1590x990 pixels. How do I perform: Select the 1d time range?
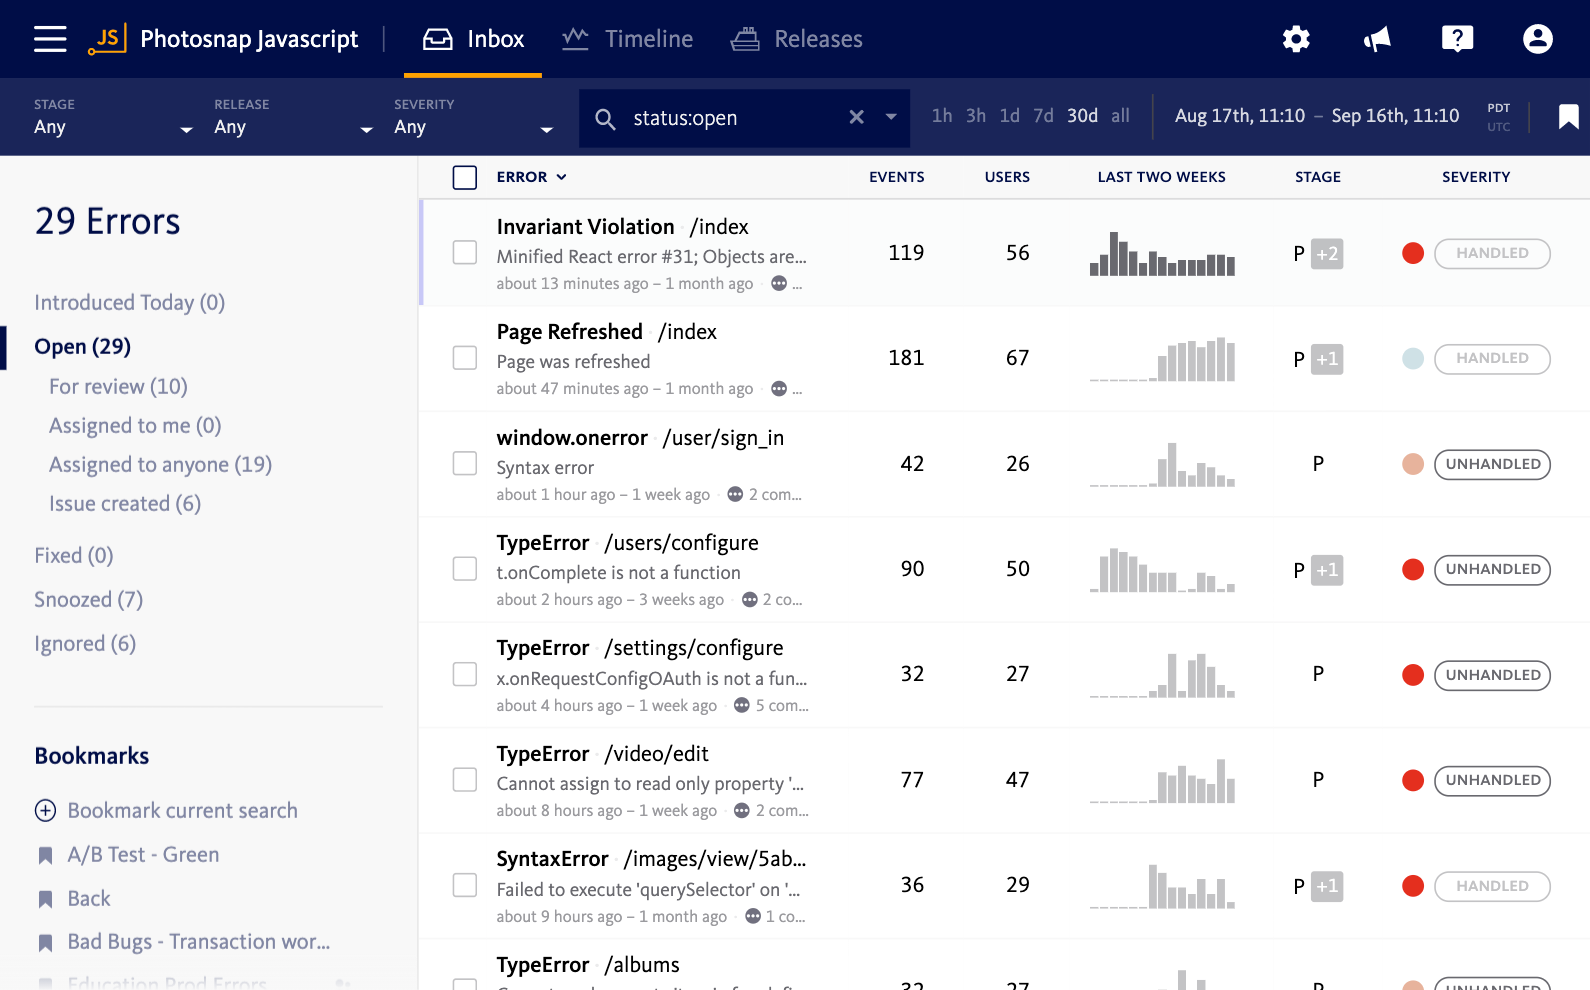(1010, 116)
